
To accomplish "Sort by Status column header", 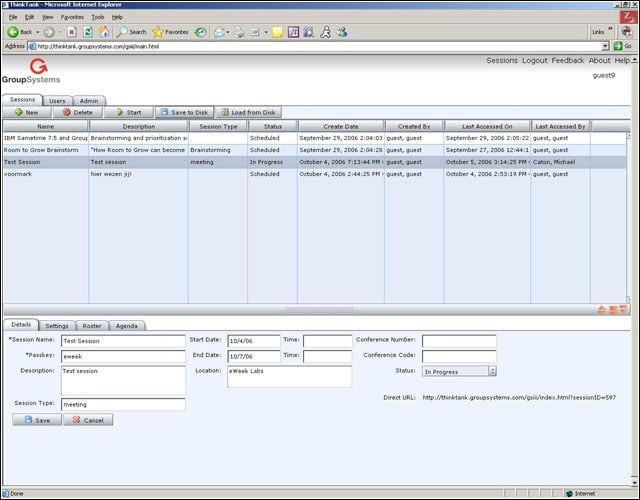I will [x=273, y=127].
